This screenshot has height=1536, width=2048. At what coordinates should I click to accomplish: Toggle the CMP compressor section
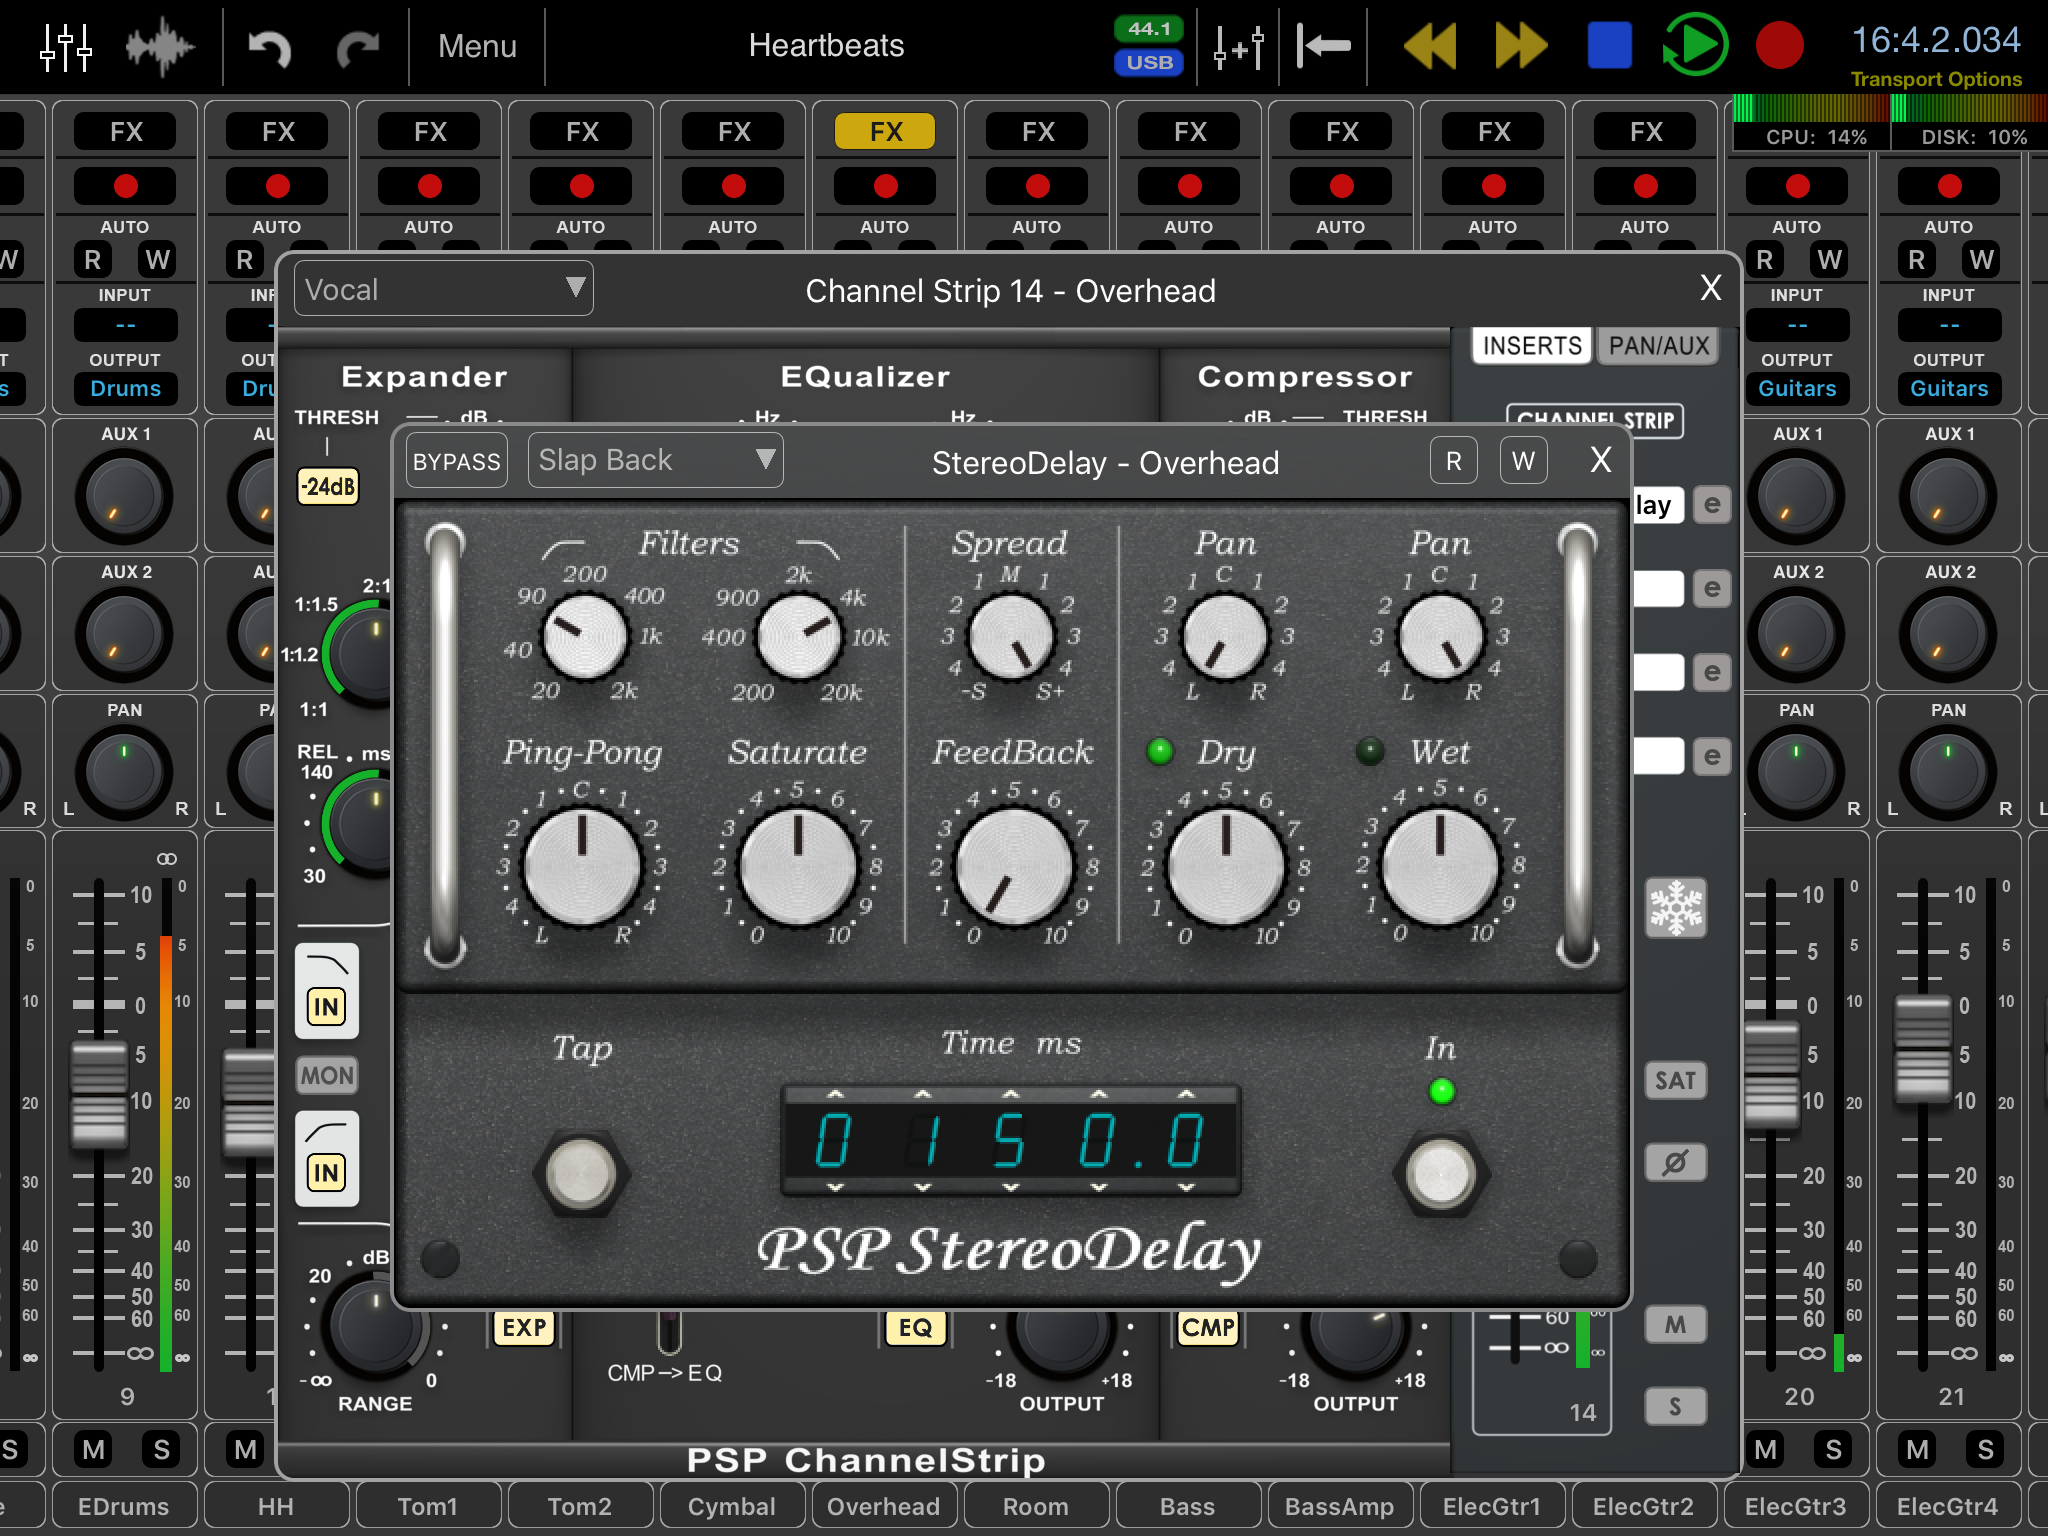[1208, 1328]
